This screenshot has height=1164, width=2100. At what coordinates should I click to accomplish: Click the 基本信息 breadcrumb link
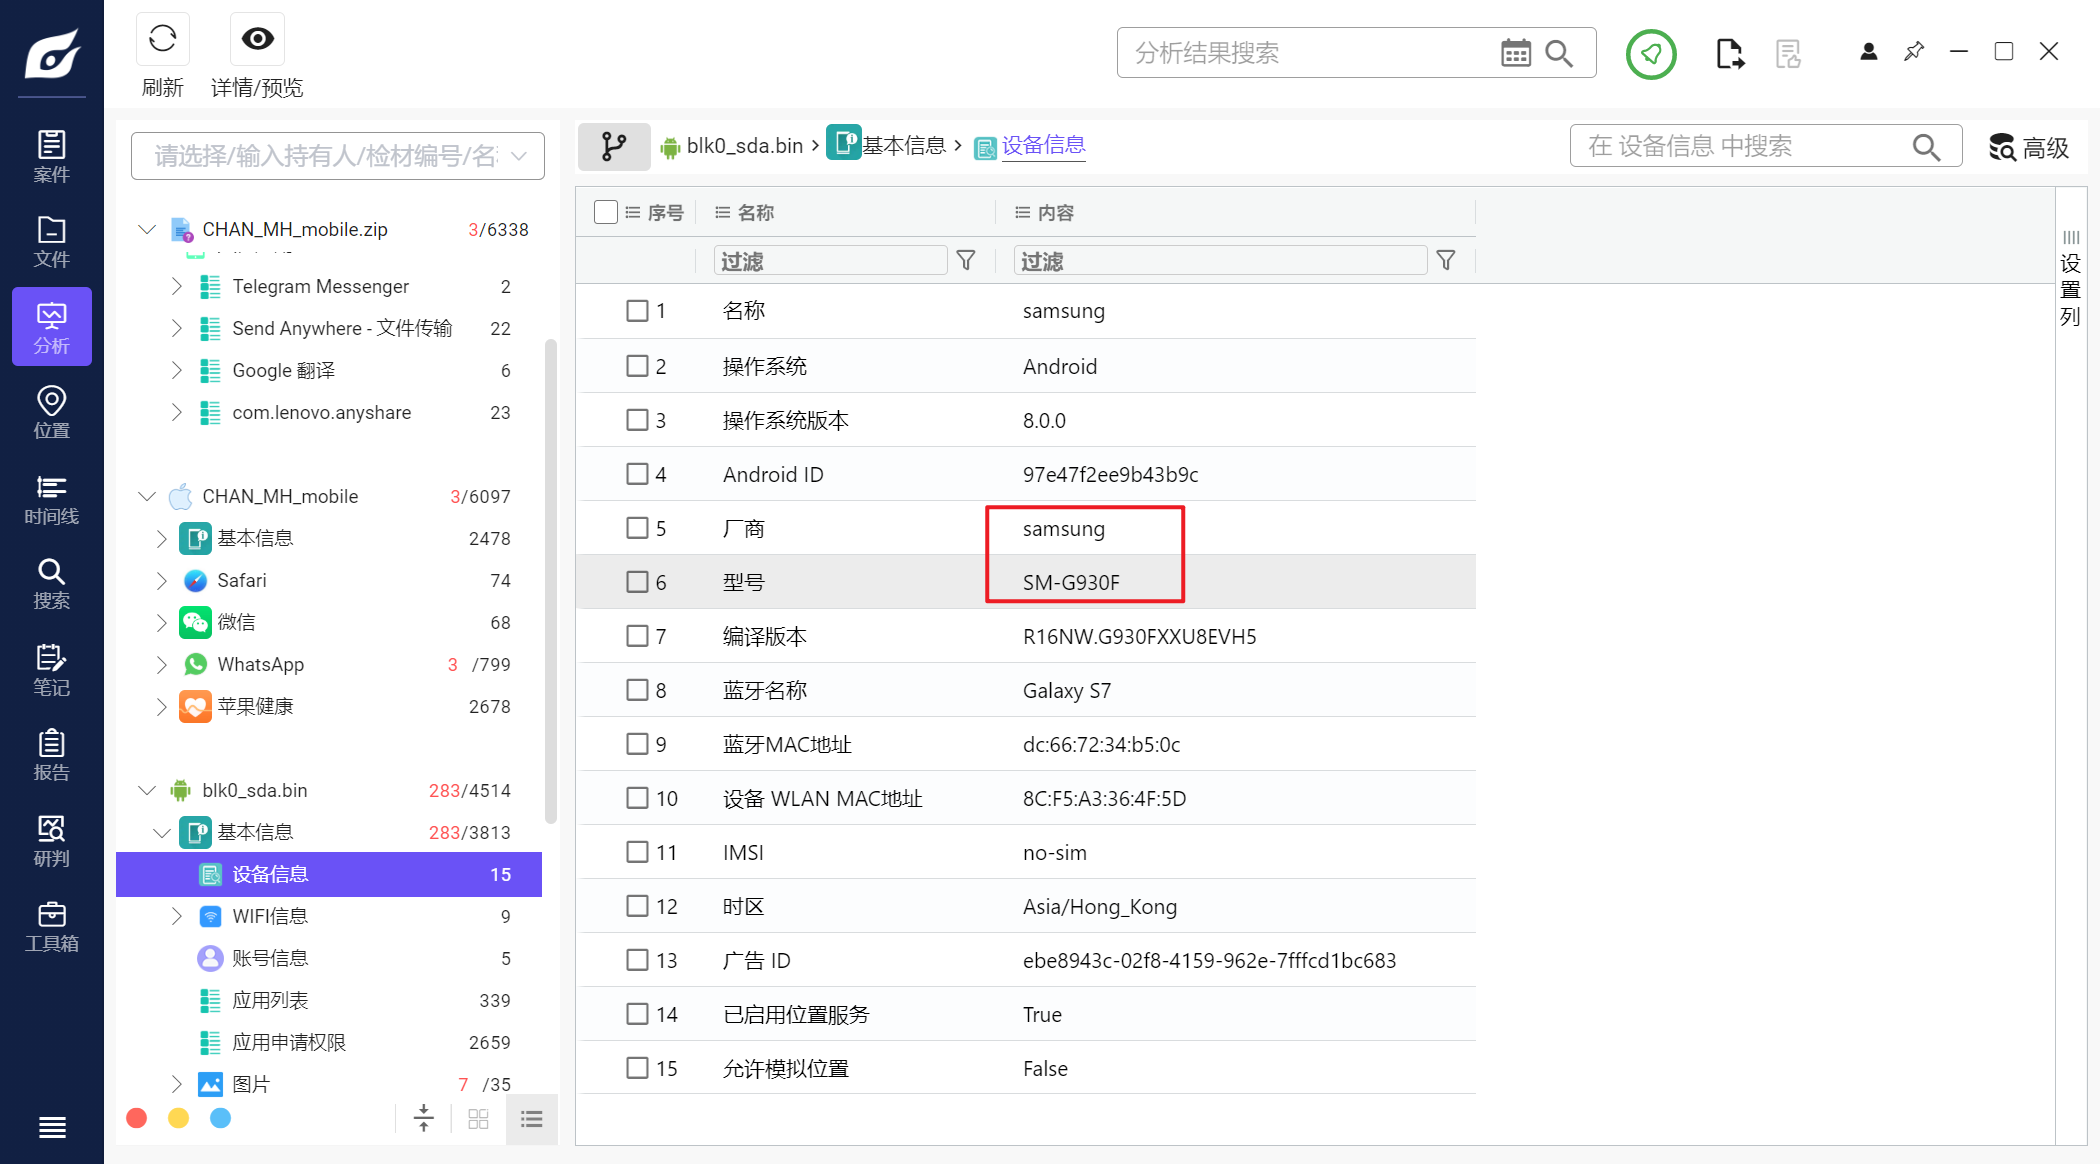(903, 146)
